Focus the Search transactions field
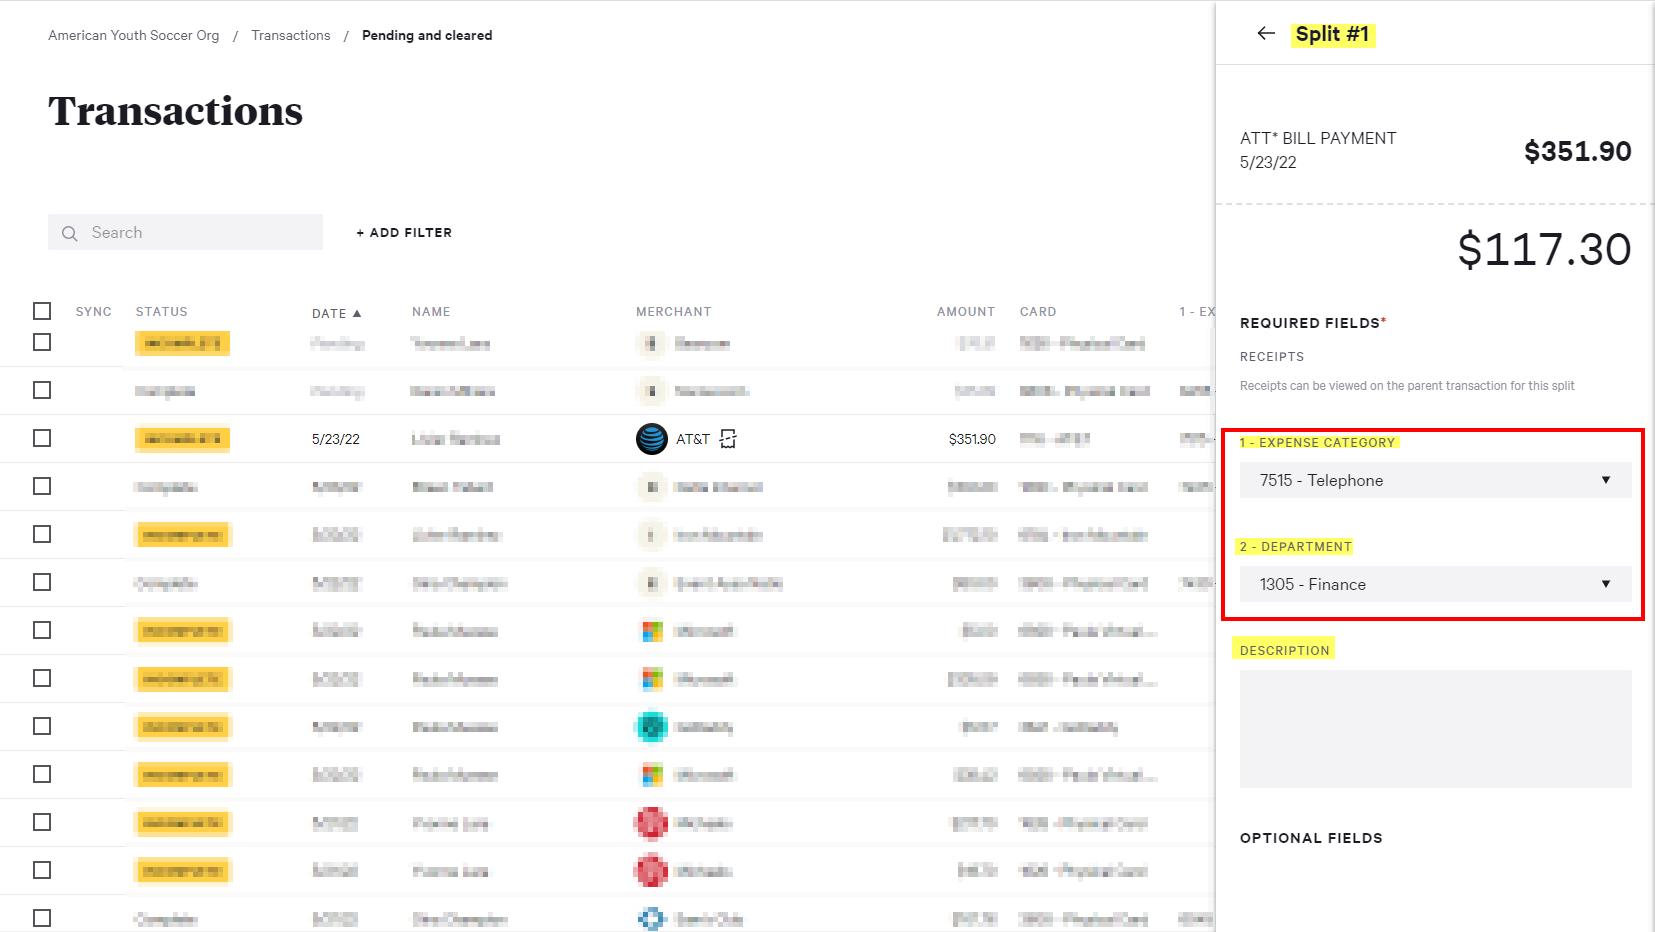This screenshot has height=932, width=1655. (200, 233)
